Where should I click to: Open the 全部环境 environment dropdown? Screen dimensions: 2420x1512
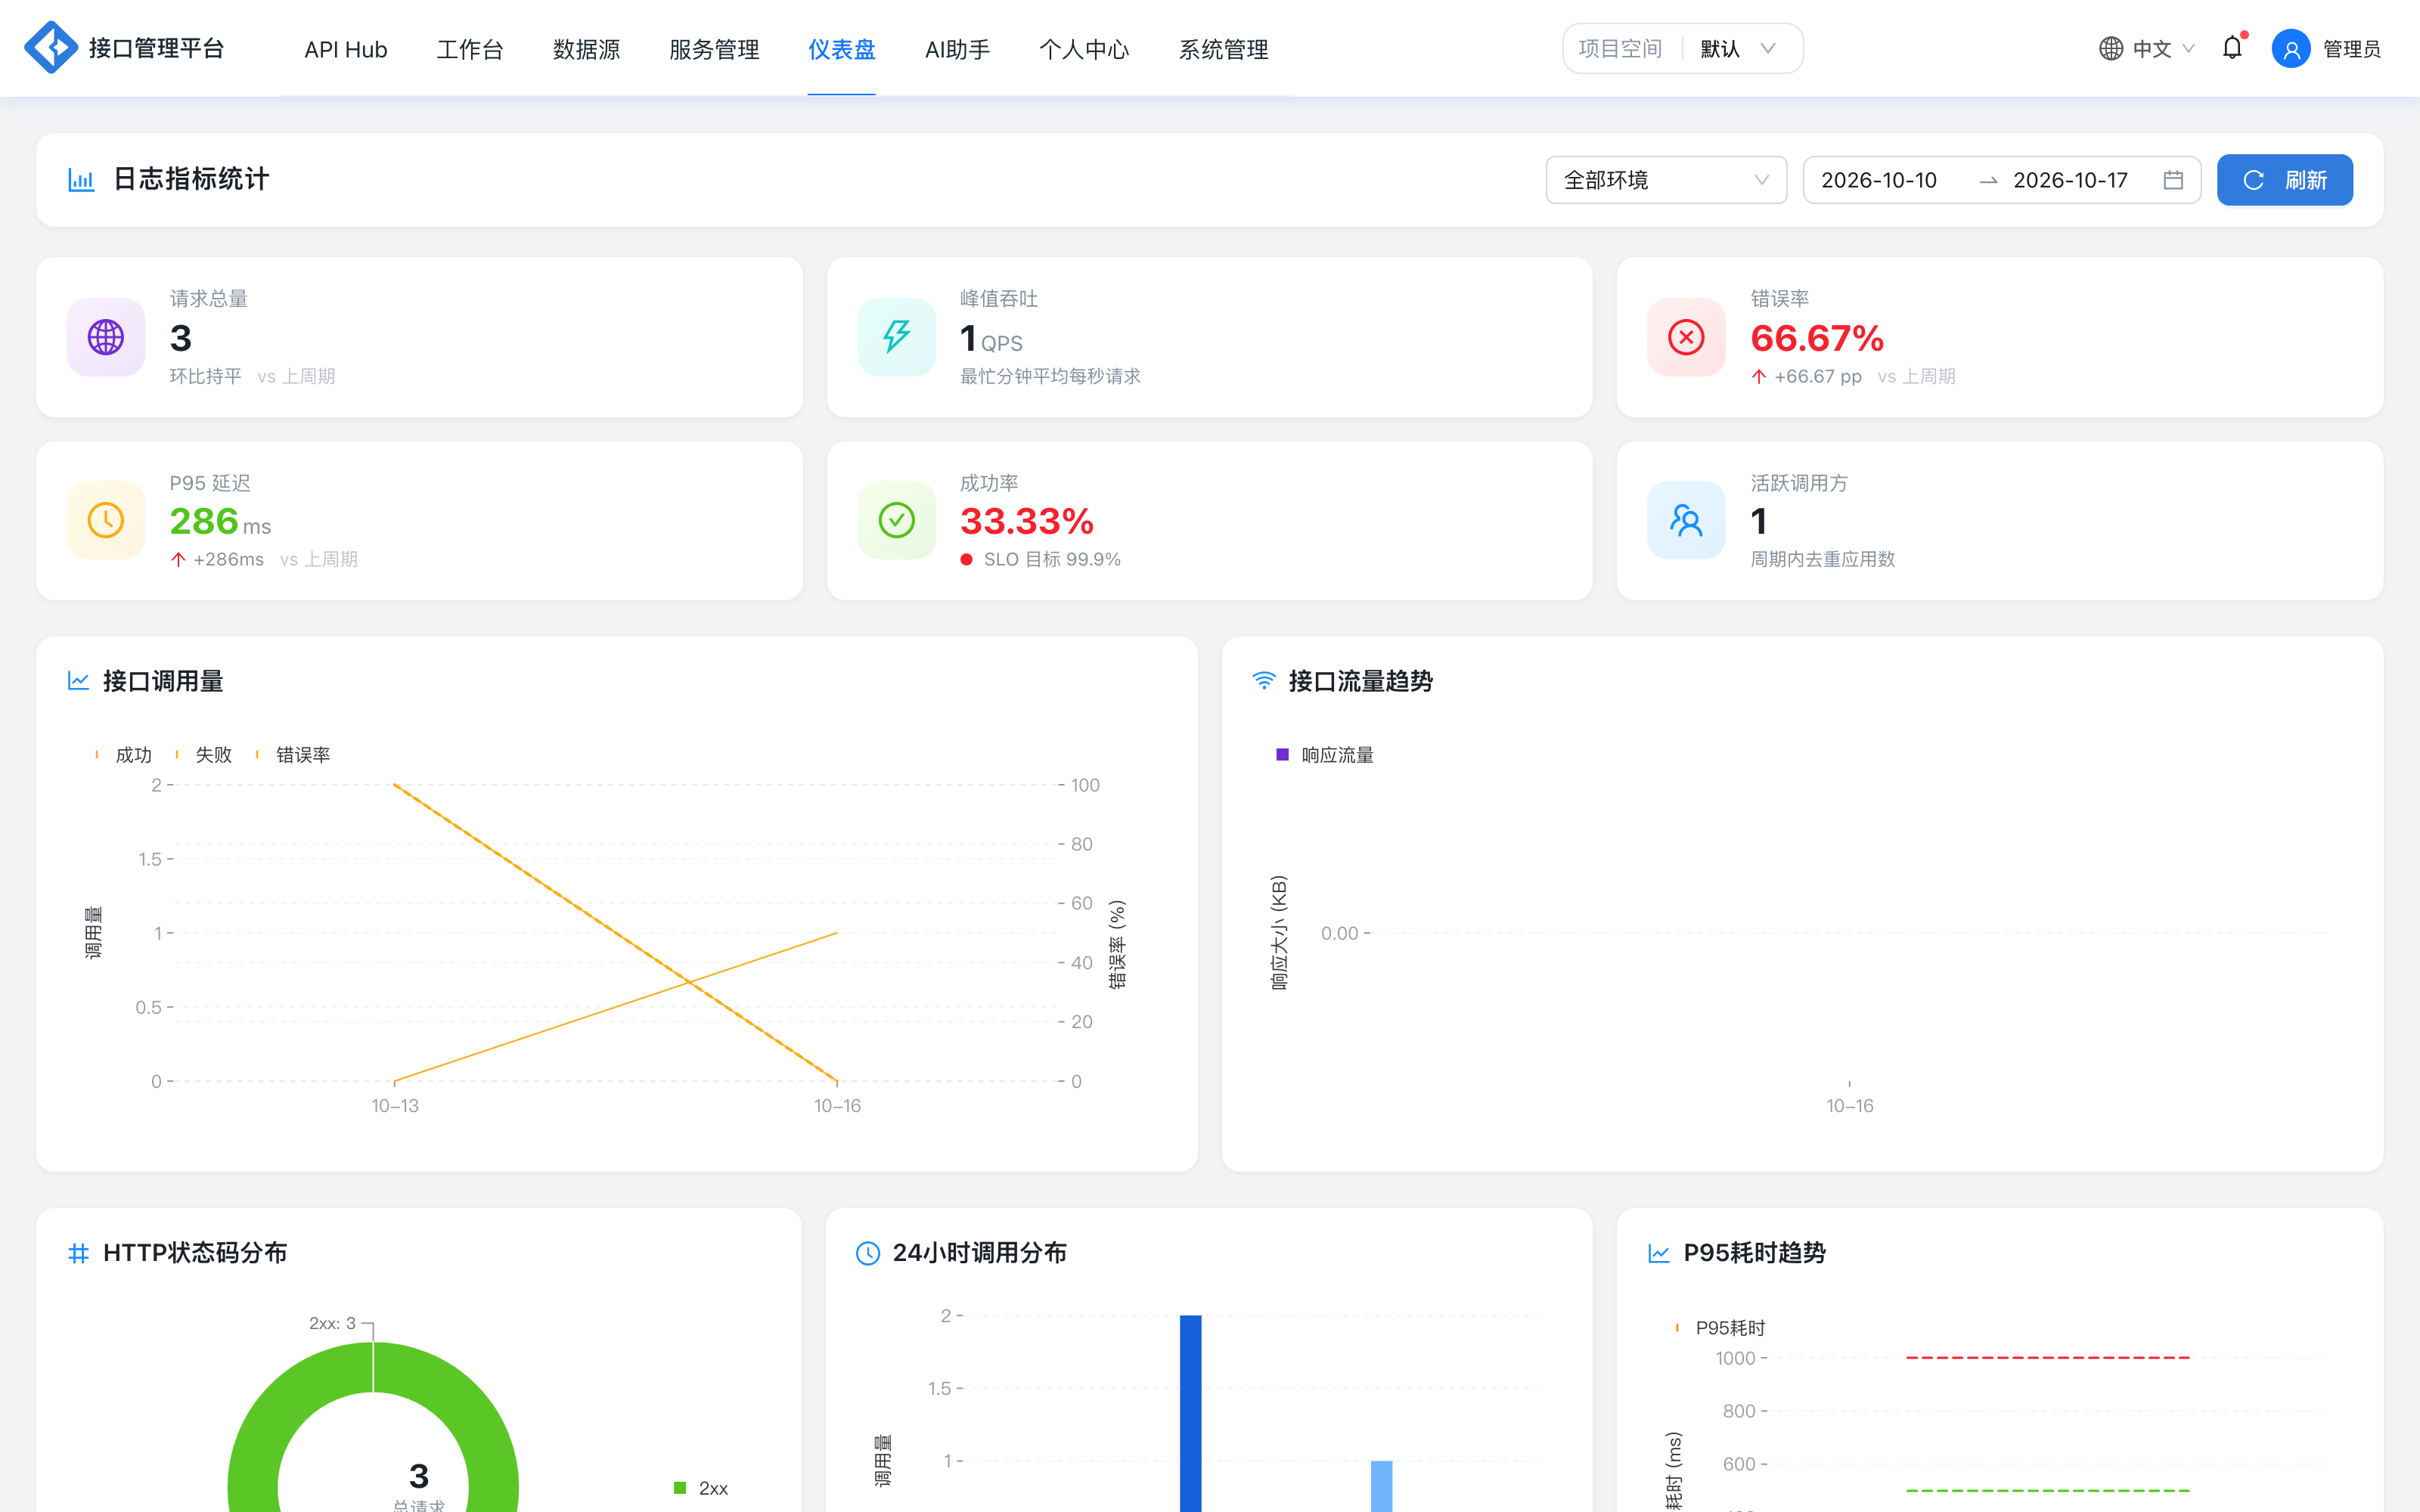click(x=1666, y=180)
